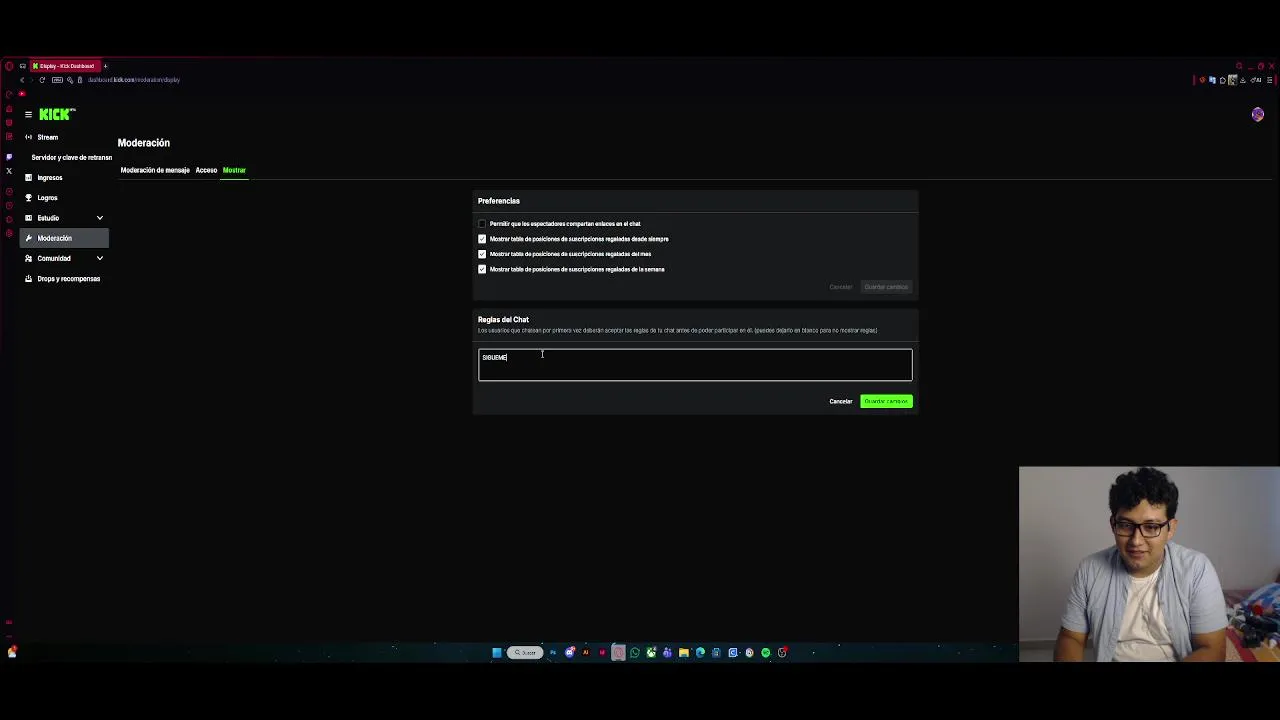Expand the Comunidad chevron

[100, 258]
